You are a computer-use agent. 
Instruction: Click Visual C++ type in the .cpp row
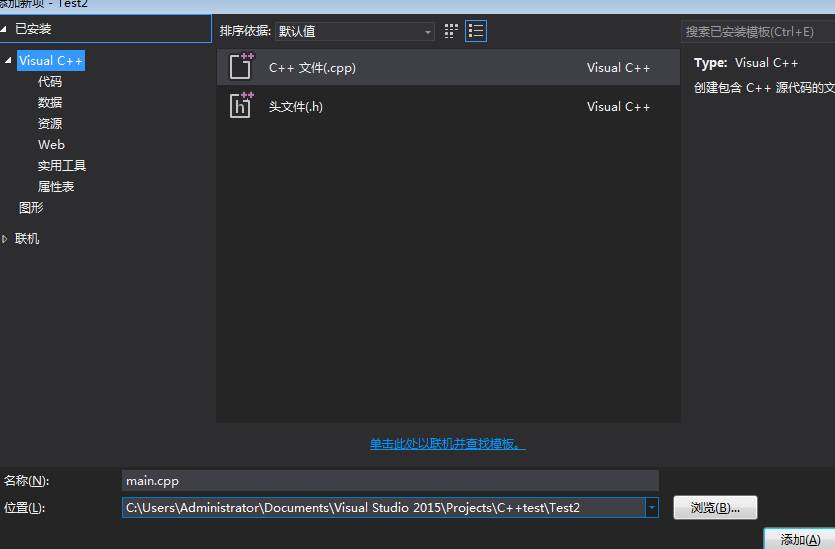(618, 68)
